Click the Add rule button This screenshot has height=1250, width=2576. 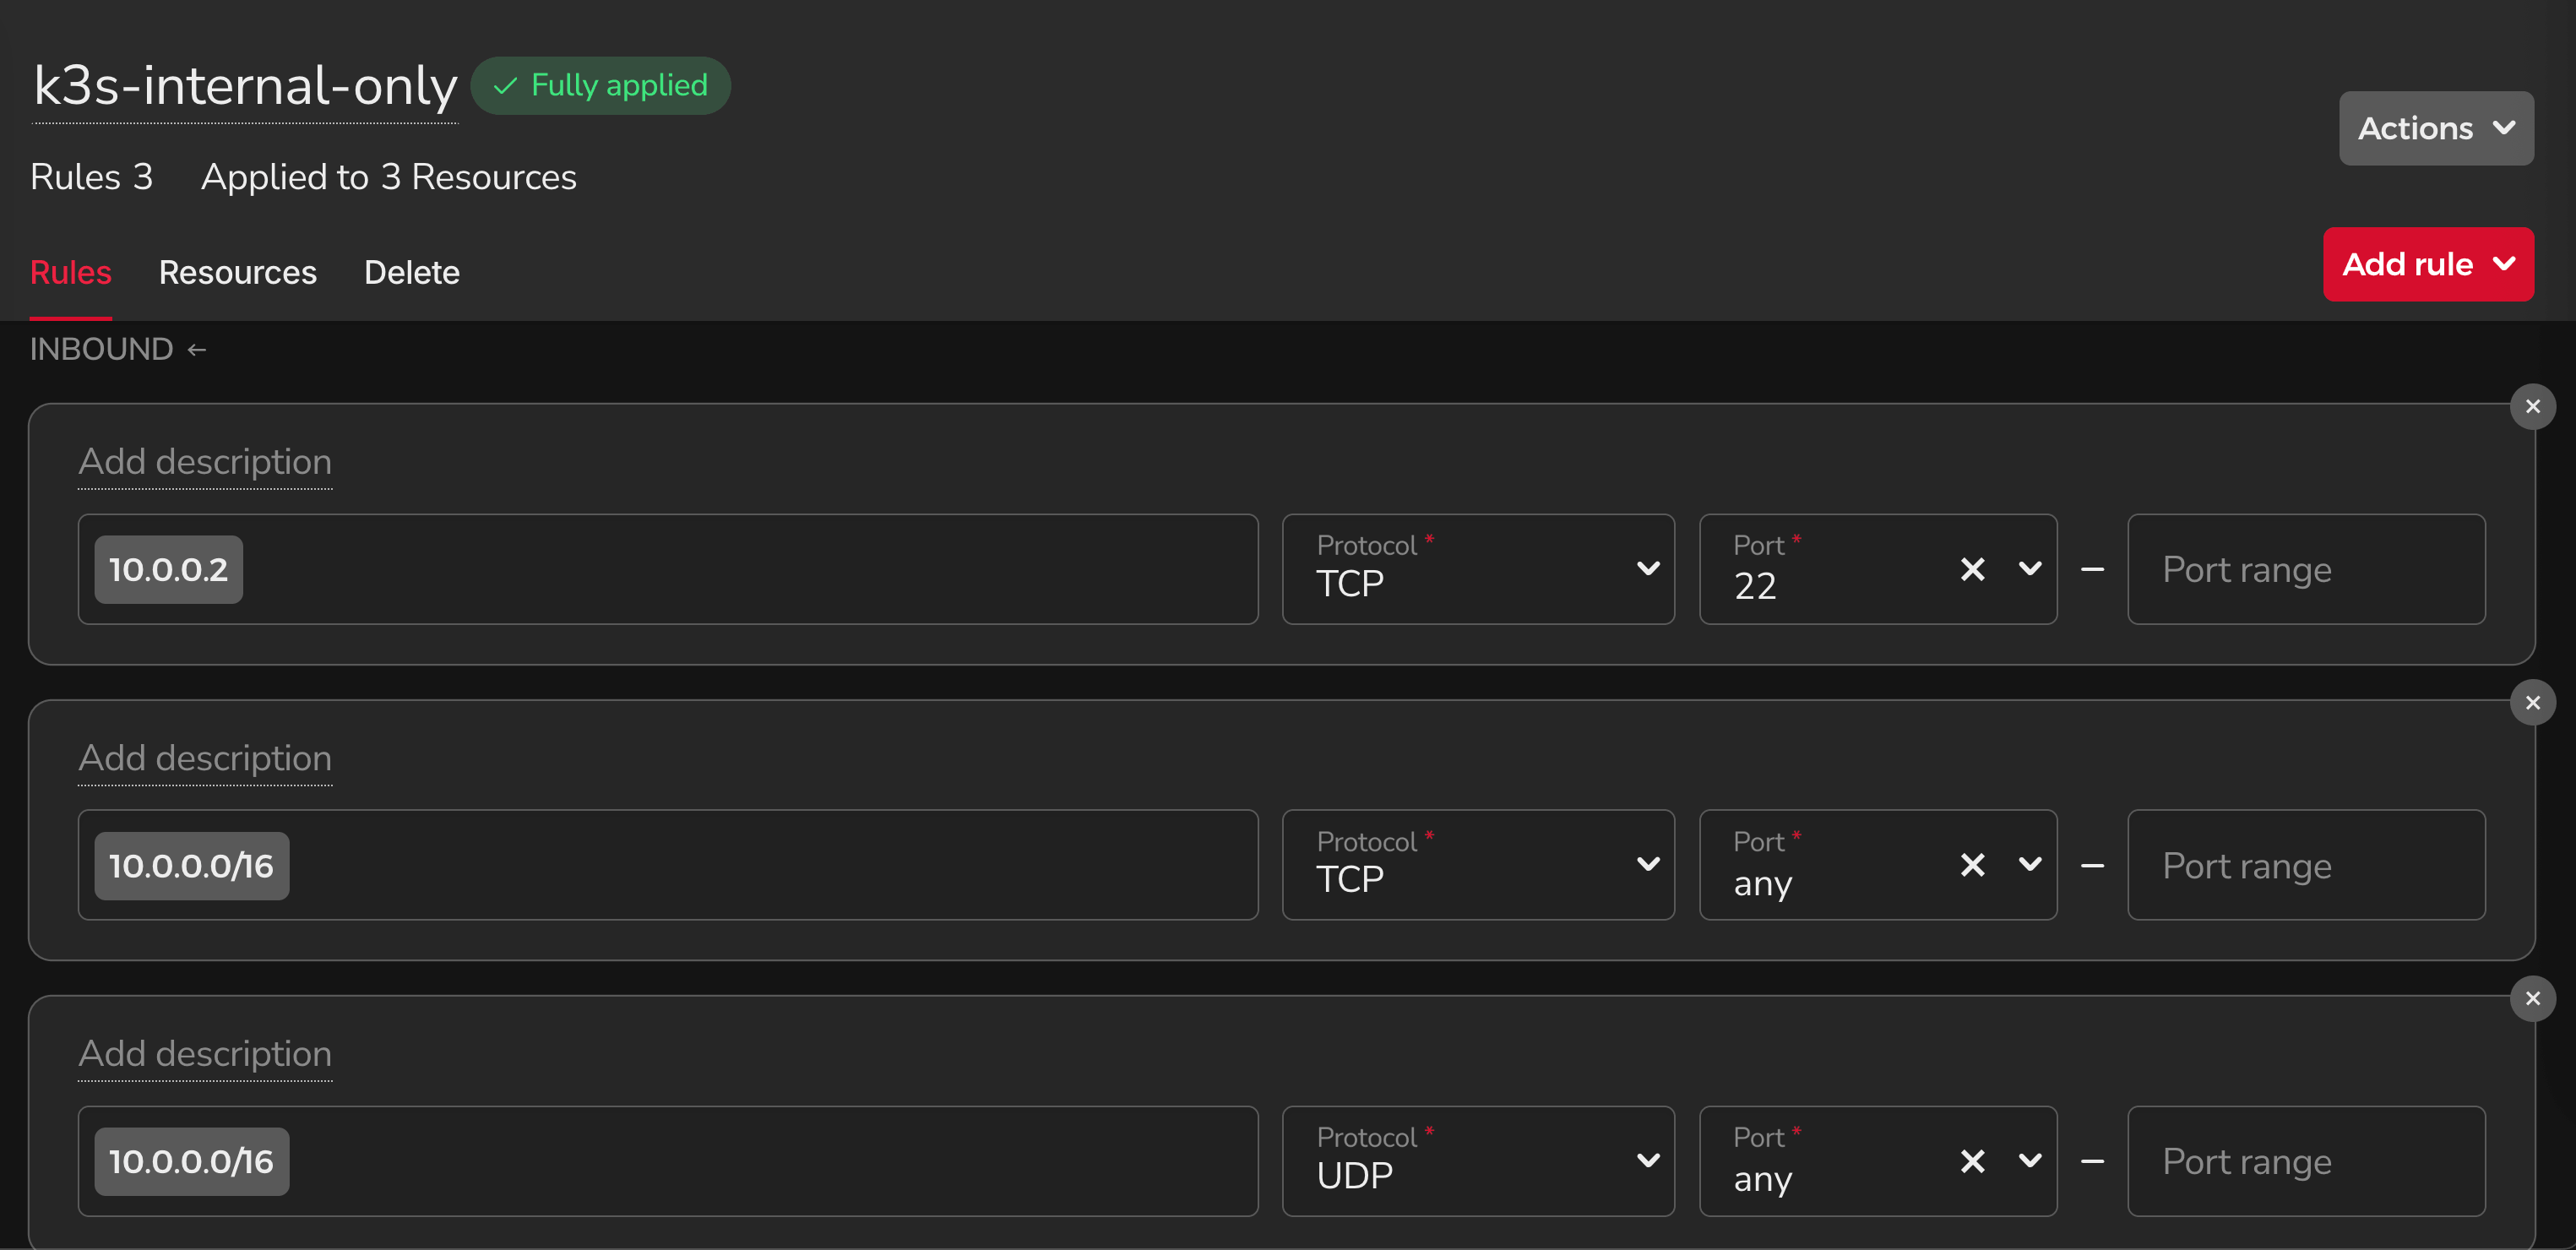[x=2428, y=265]
